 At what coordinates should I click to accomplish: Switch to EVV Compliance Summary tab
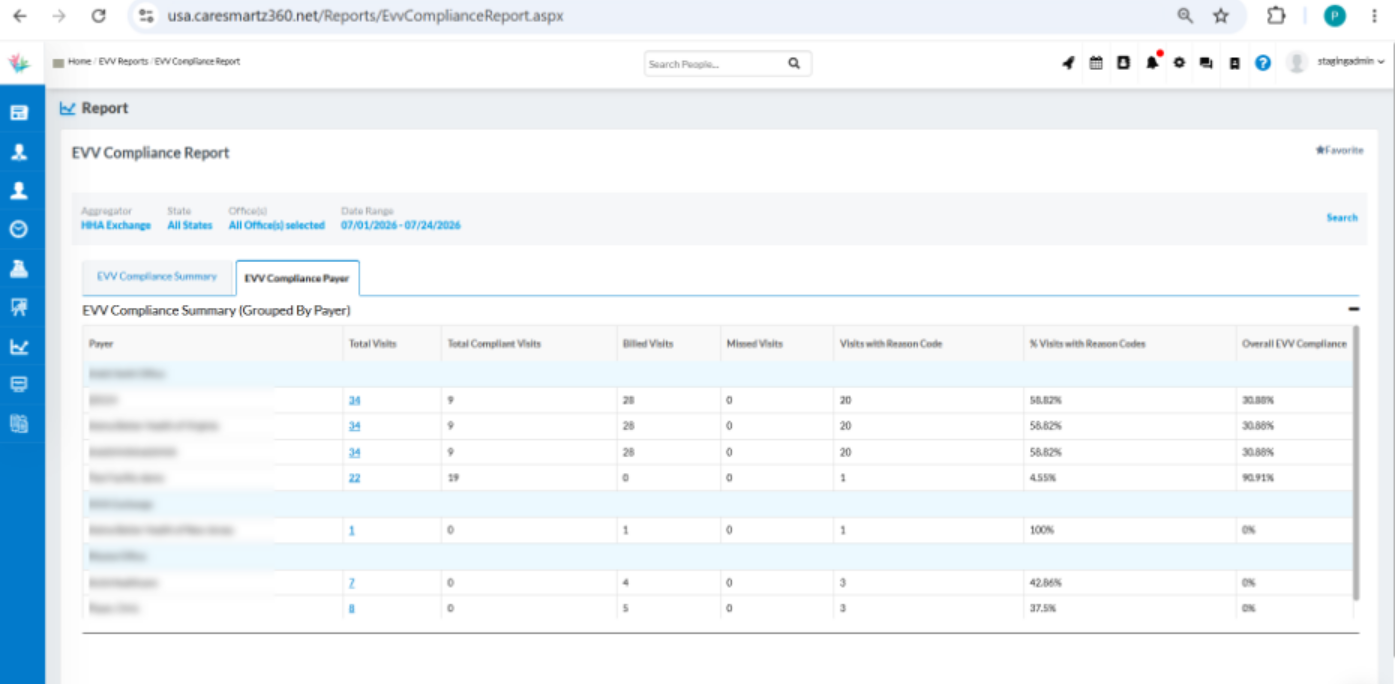tap(157, 277)
